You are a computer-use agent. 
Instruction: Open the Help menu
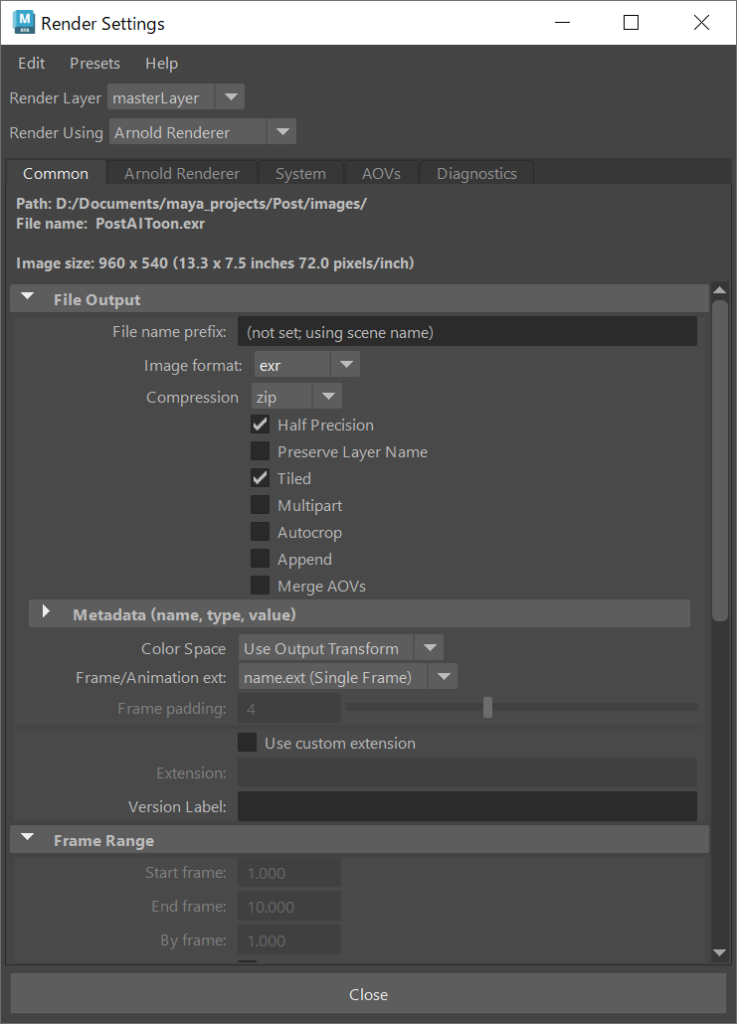(161, 63)
